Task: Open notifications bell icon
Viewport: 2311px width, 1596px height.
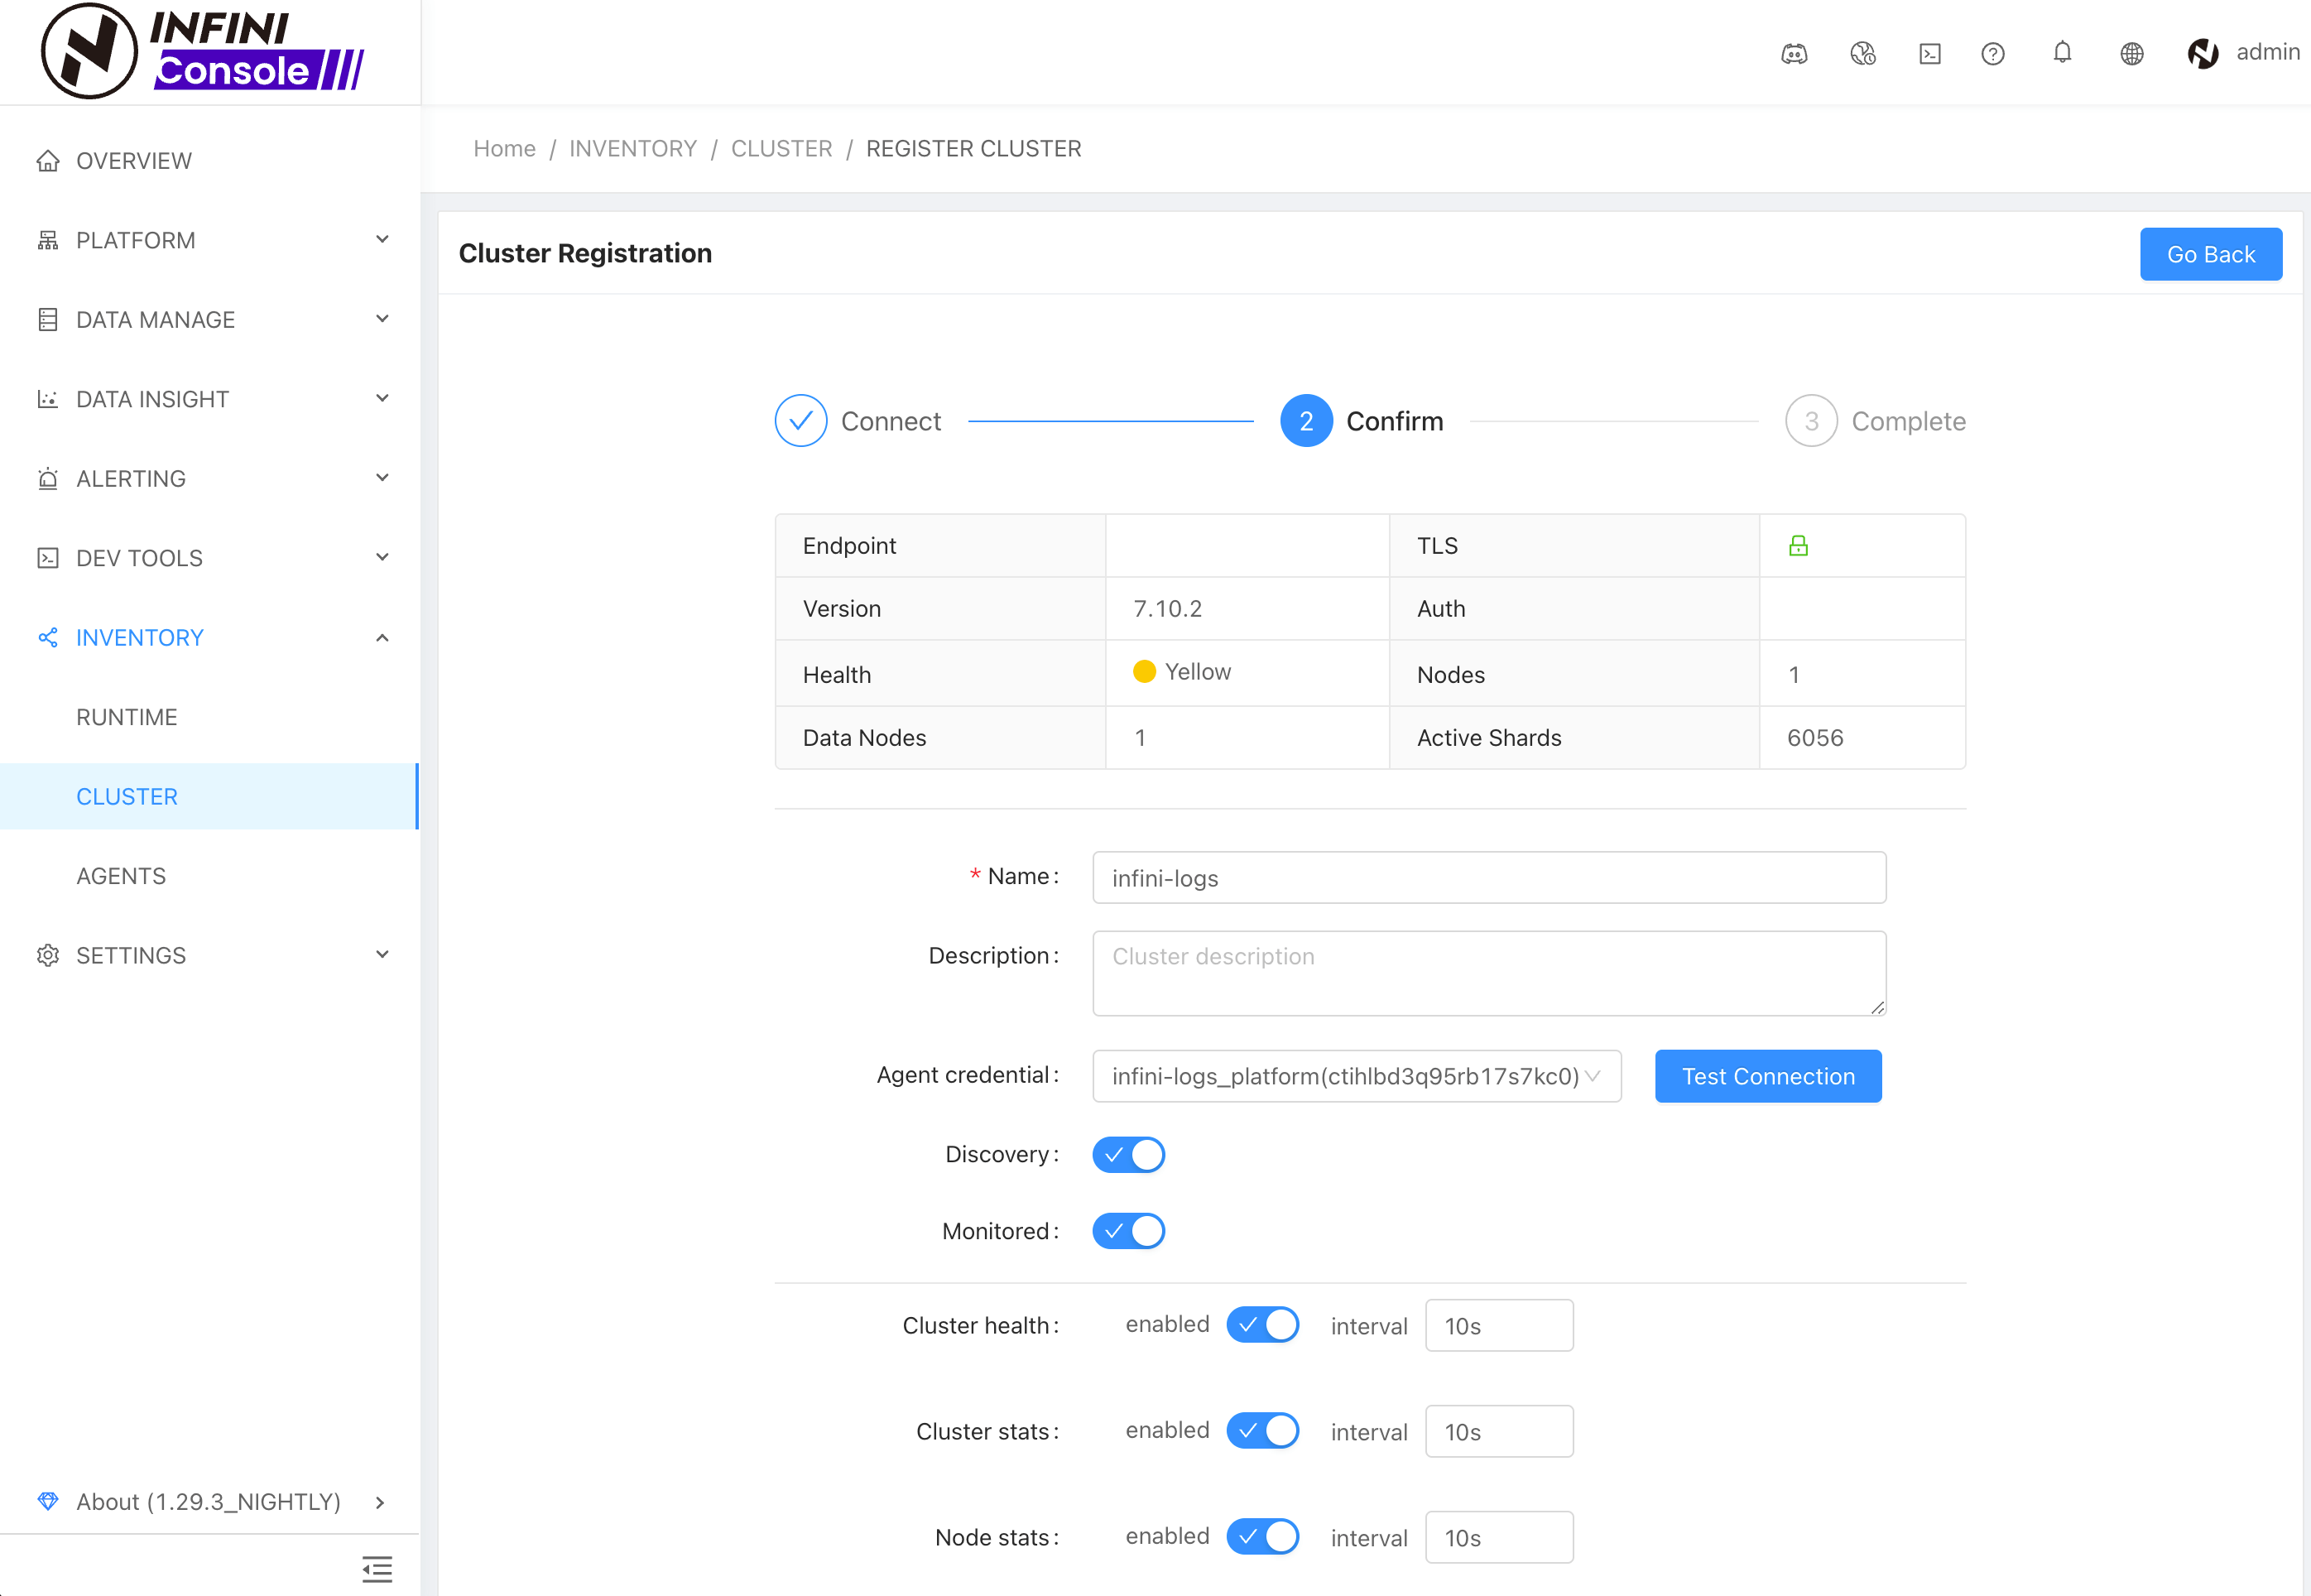Action: 2062,52
